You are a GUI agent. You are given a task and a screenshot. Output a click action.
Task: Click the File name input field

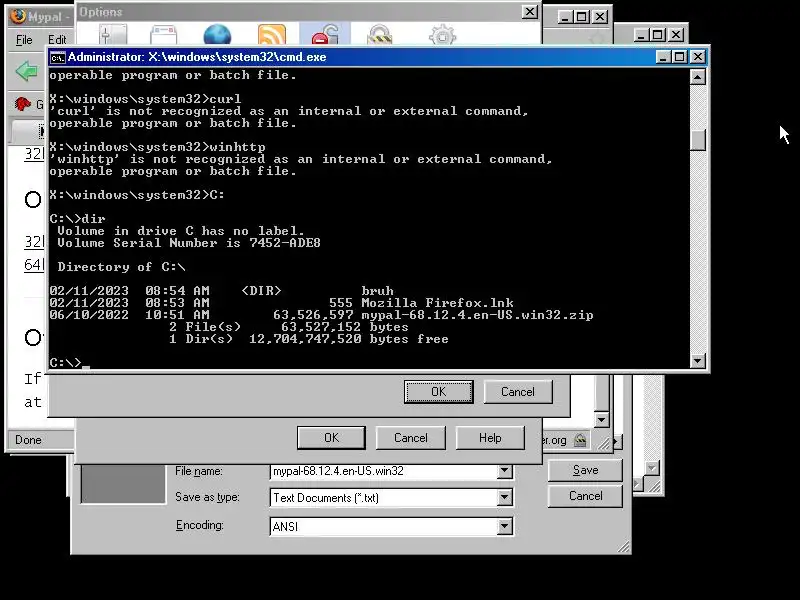[383, 471]
